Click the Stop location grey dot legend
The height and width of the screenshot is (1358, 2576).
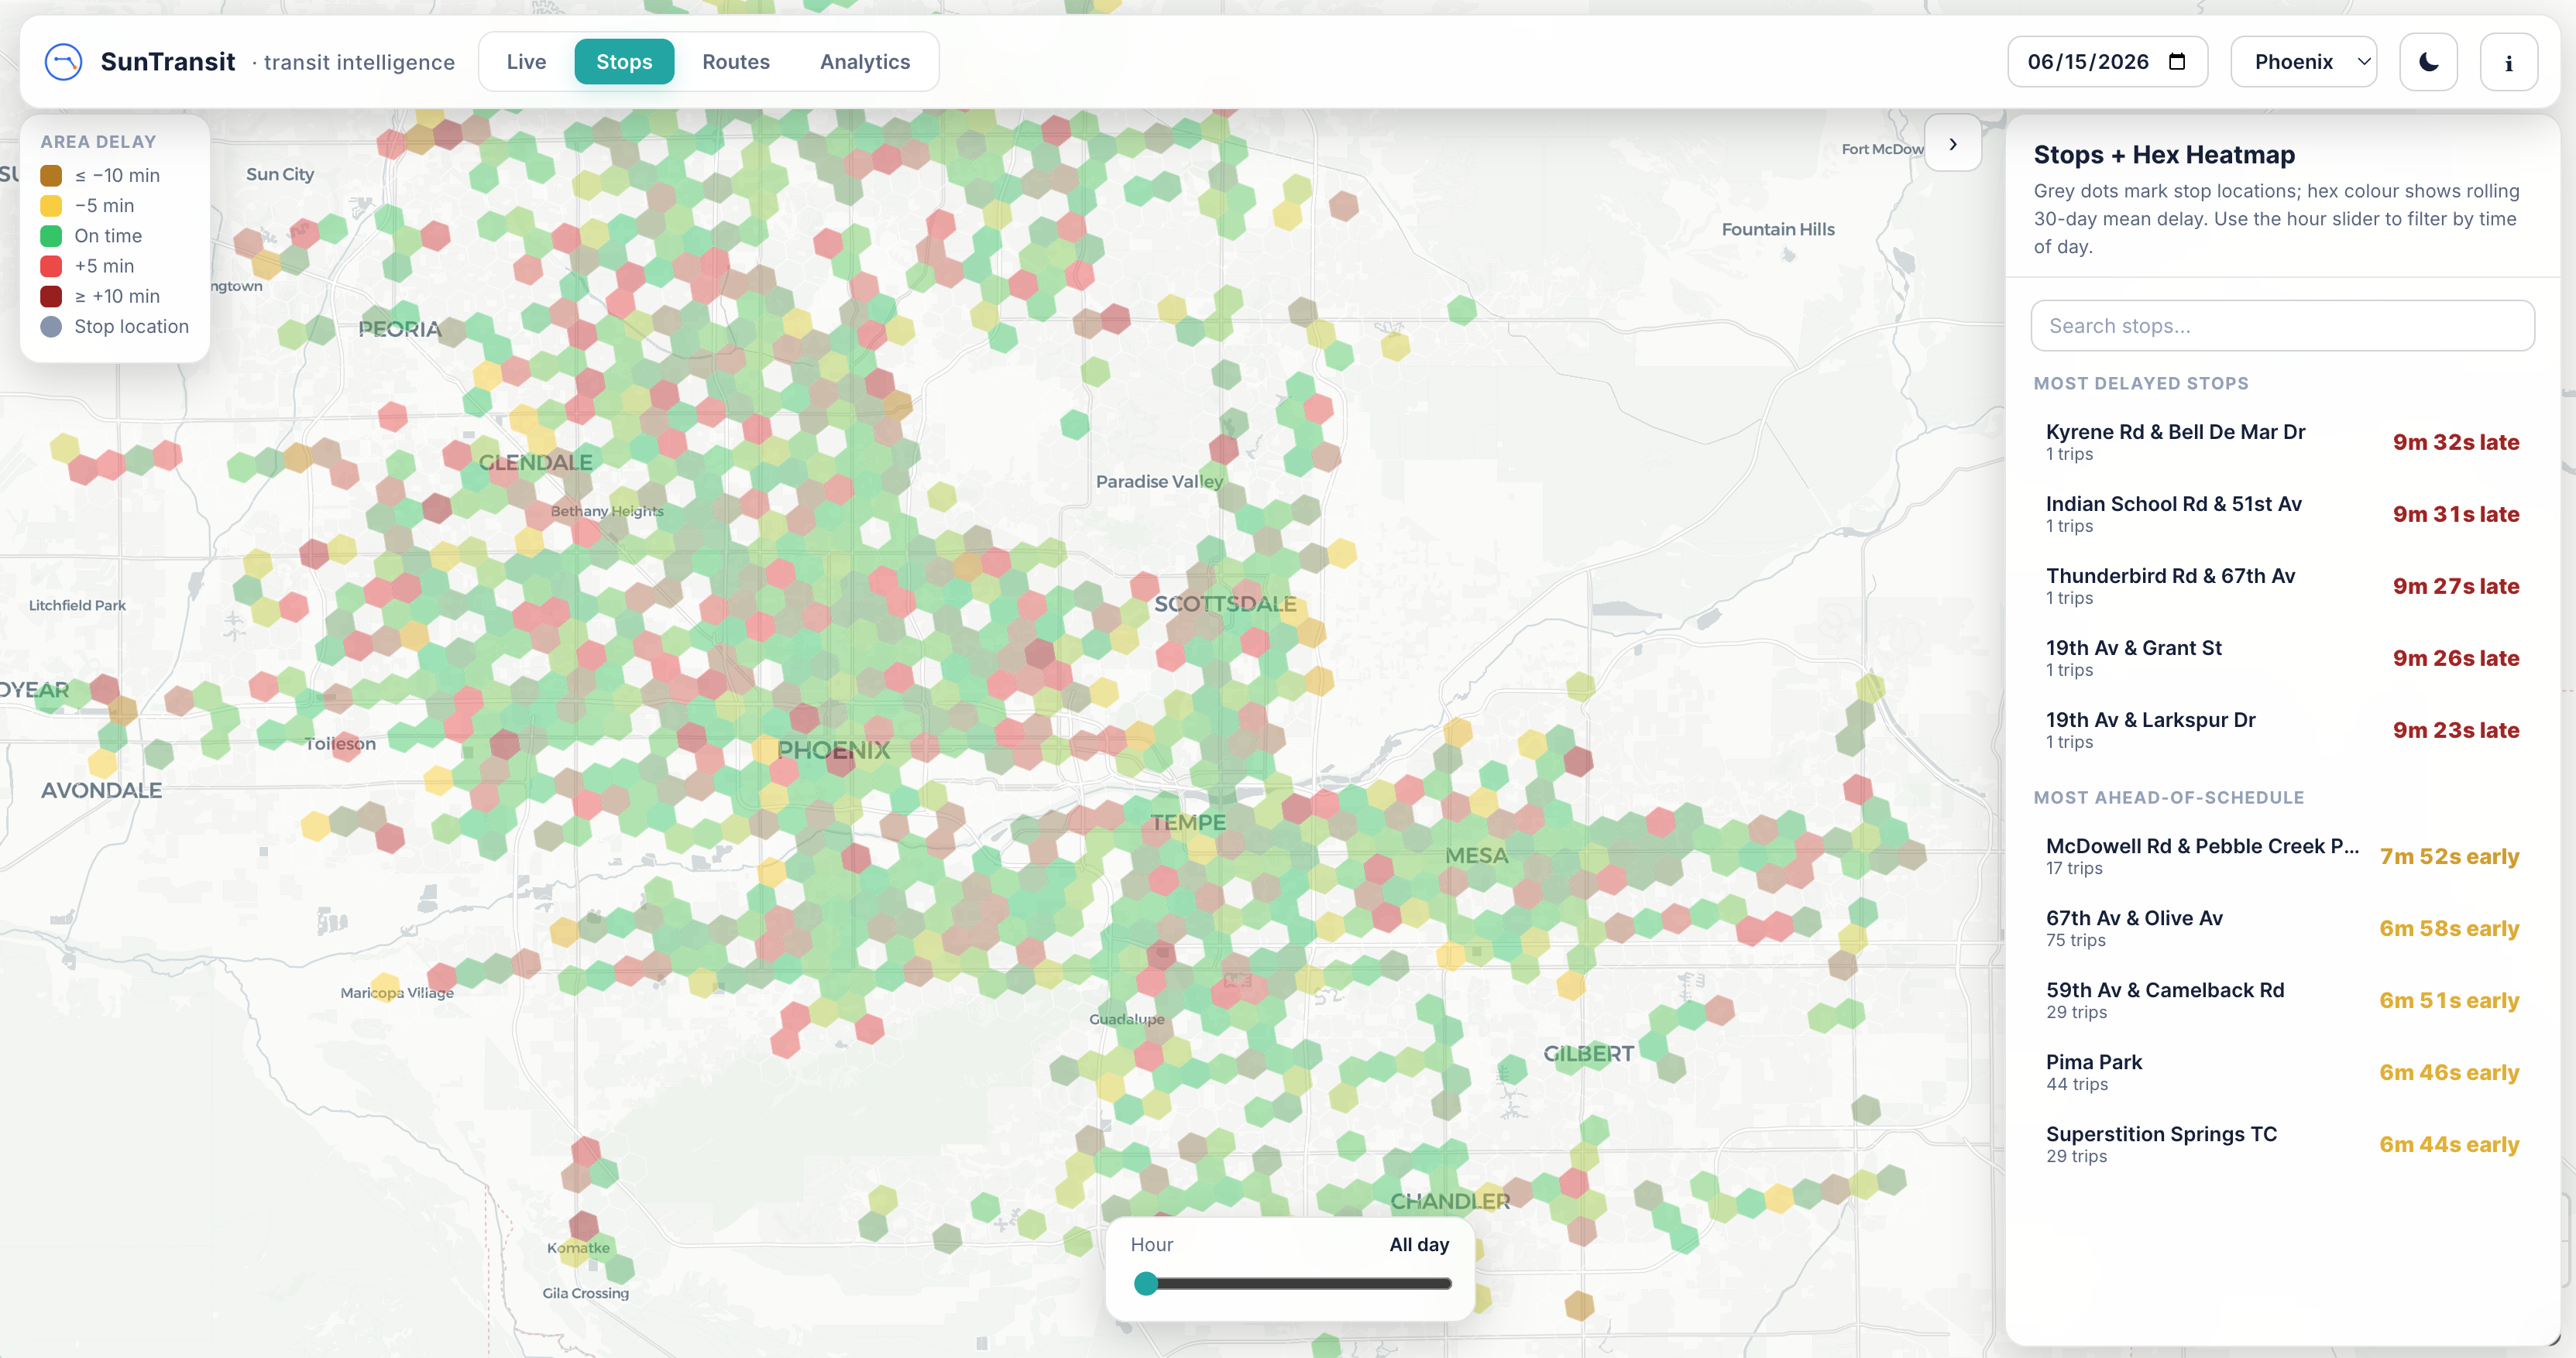(x=51, y=327)
